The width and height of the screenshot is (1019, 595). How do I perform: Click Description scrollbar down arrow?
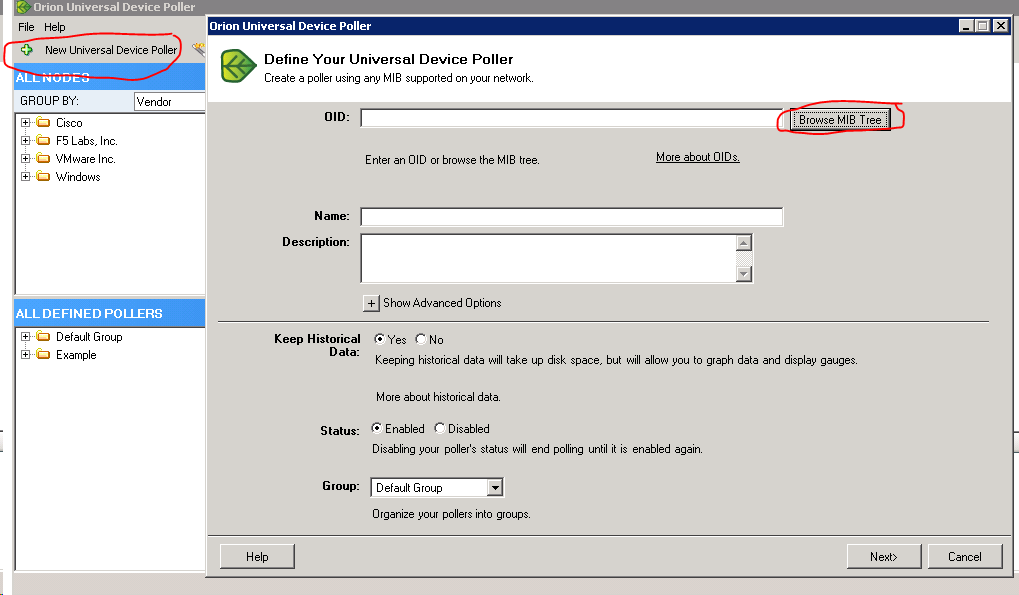pos(744,274)
